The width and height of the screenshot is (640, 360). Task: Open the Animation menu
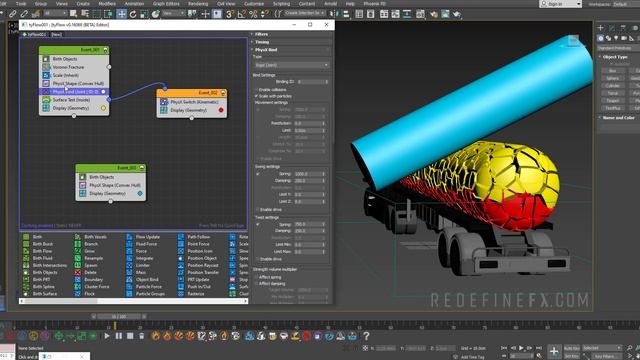pos(134,4)
